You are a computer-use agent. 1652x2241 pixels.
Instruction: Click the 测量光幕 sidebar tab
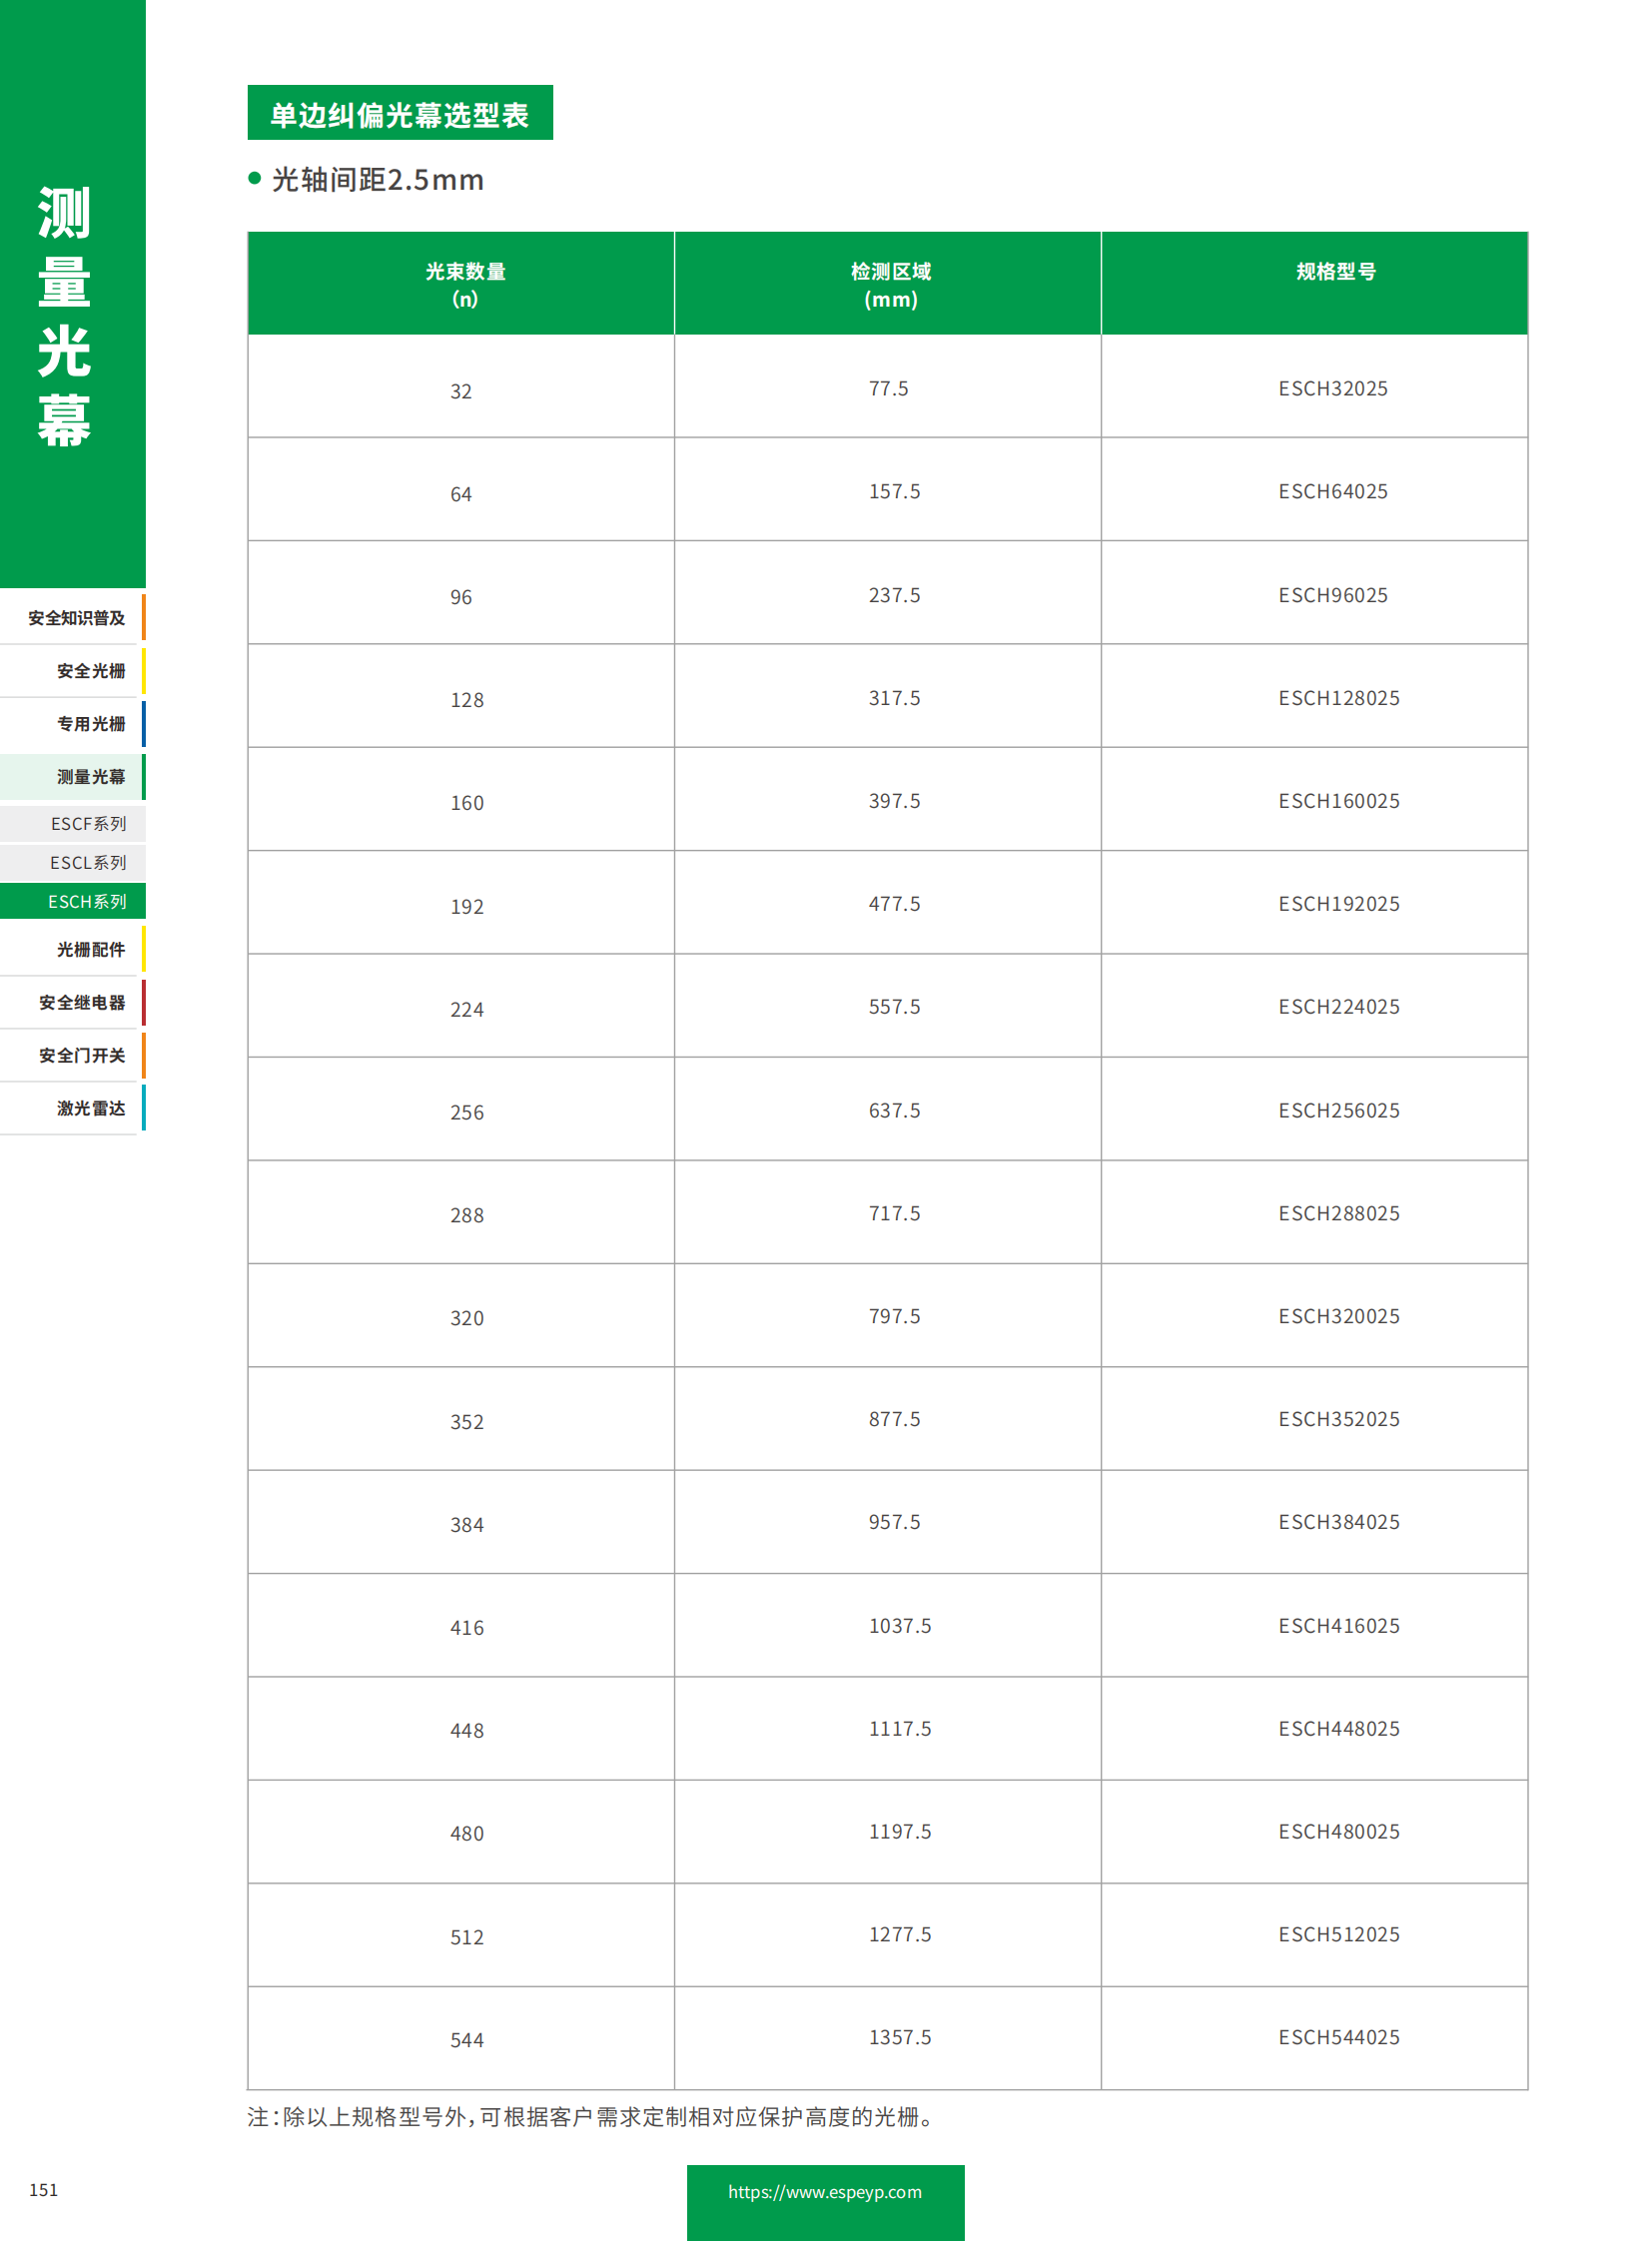click(90, 777)
